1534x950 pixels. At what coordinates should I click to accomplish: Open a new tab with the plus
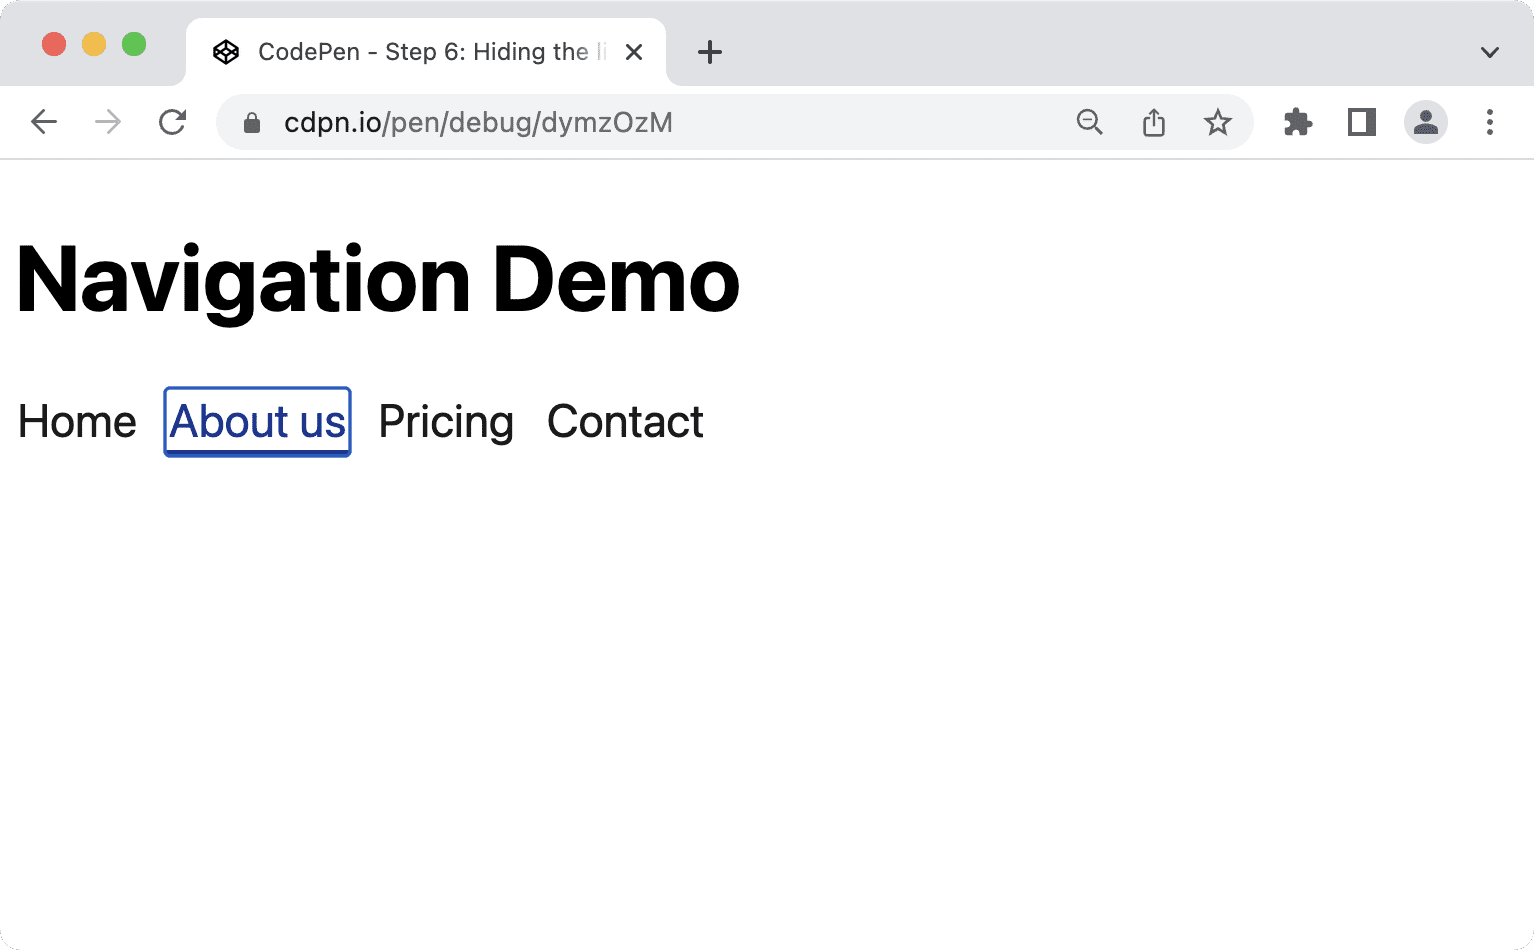point(710,52)
